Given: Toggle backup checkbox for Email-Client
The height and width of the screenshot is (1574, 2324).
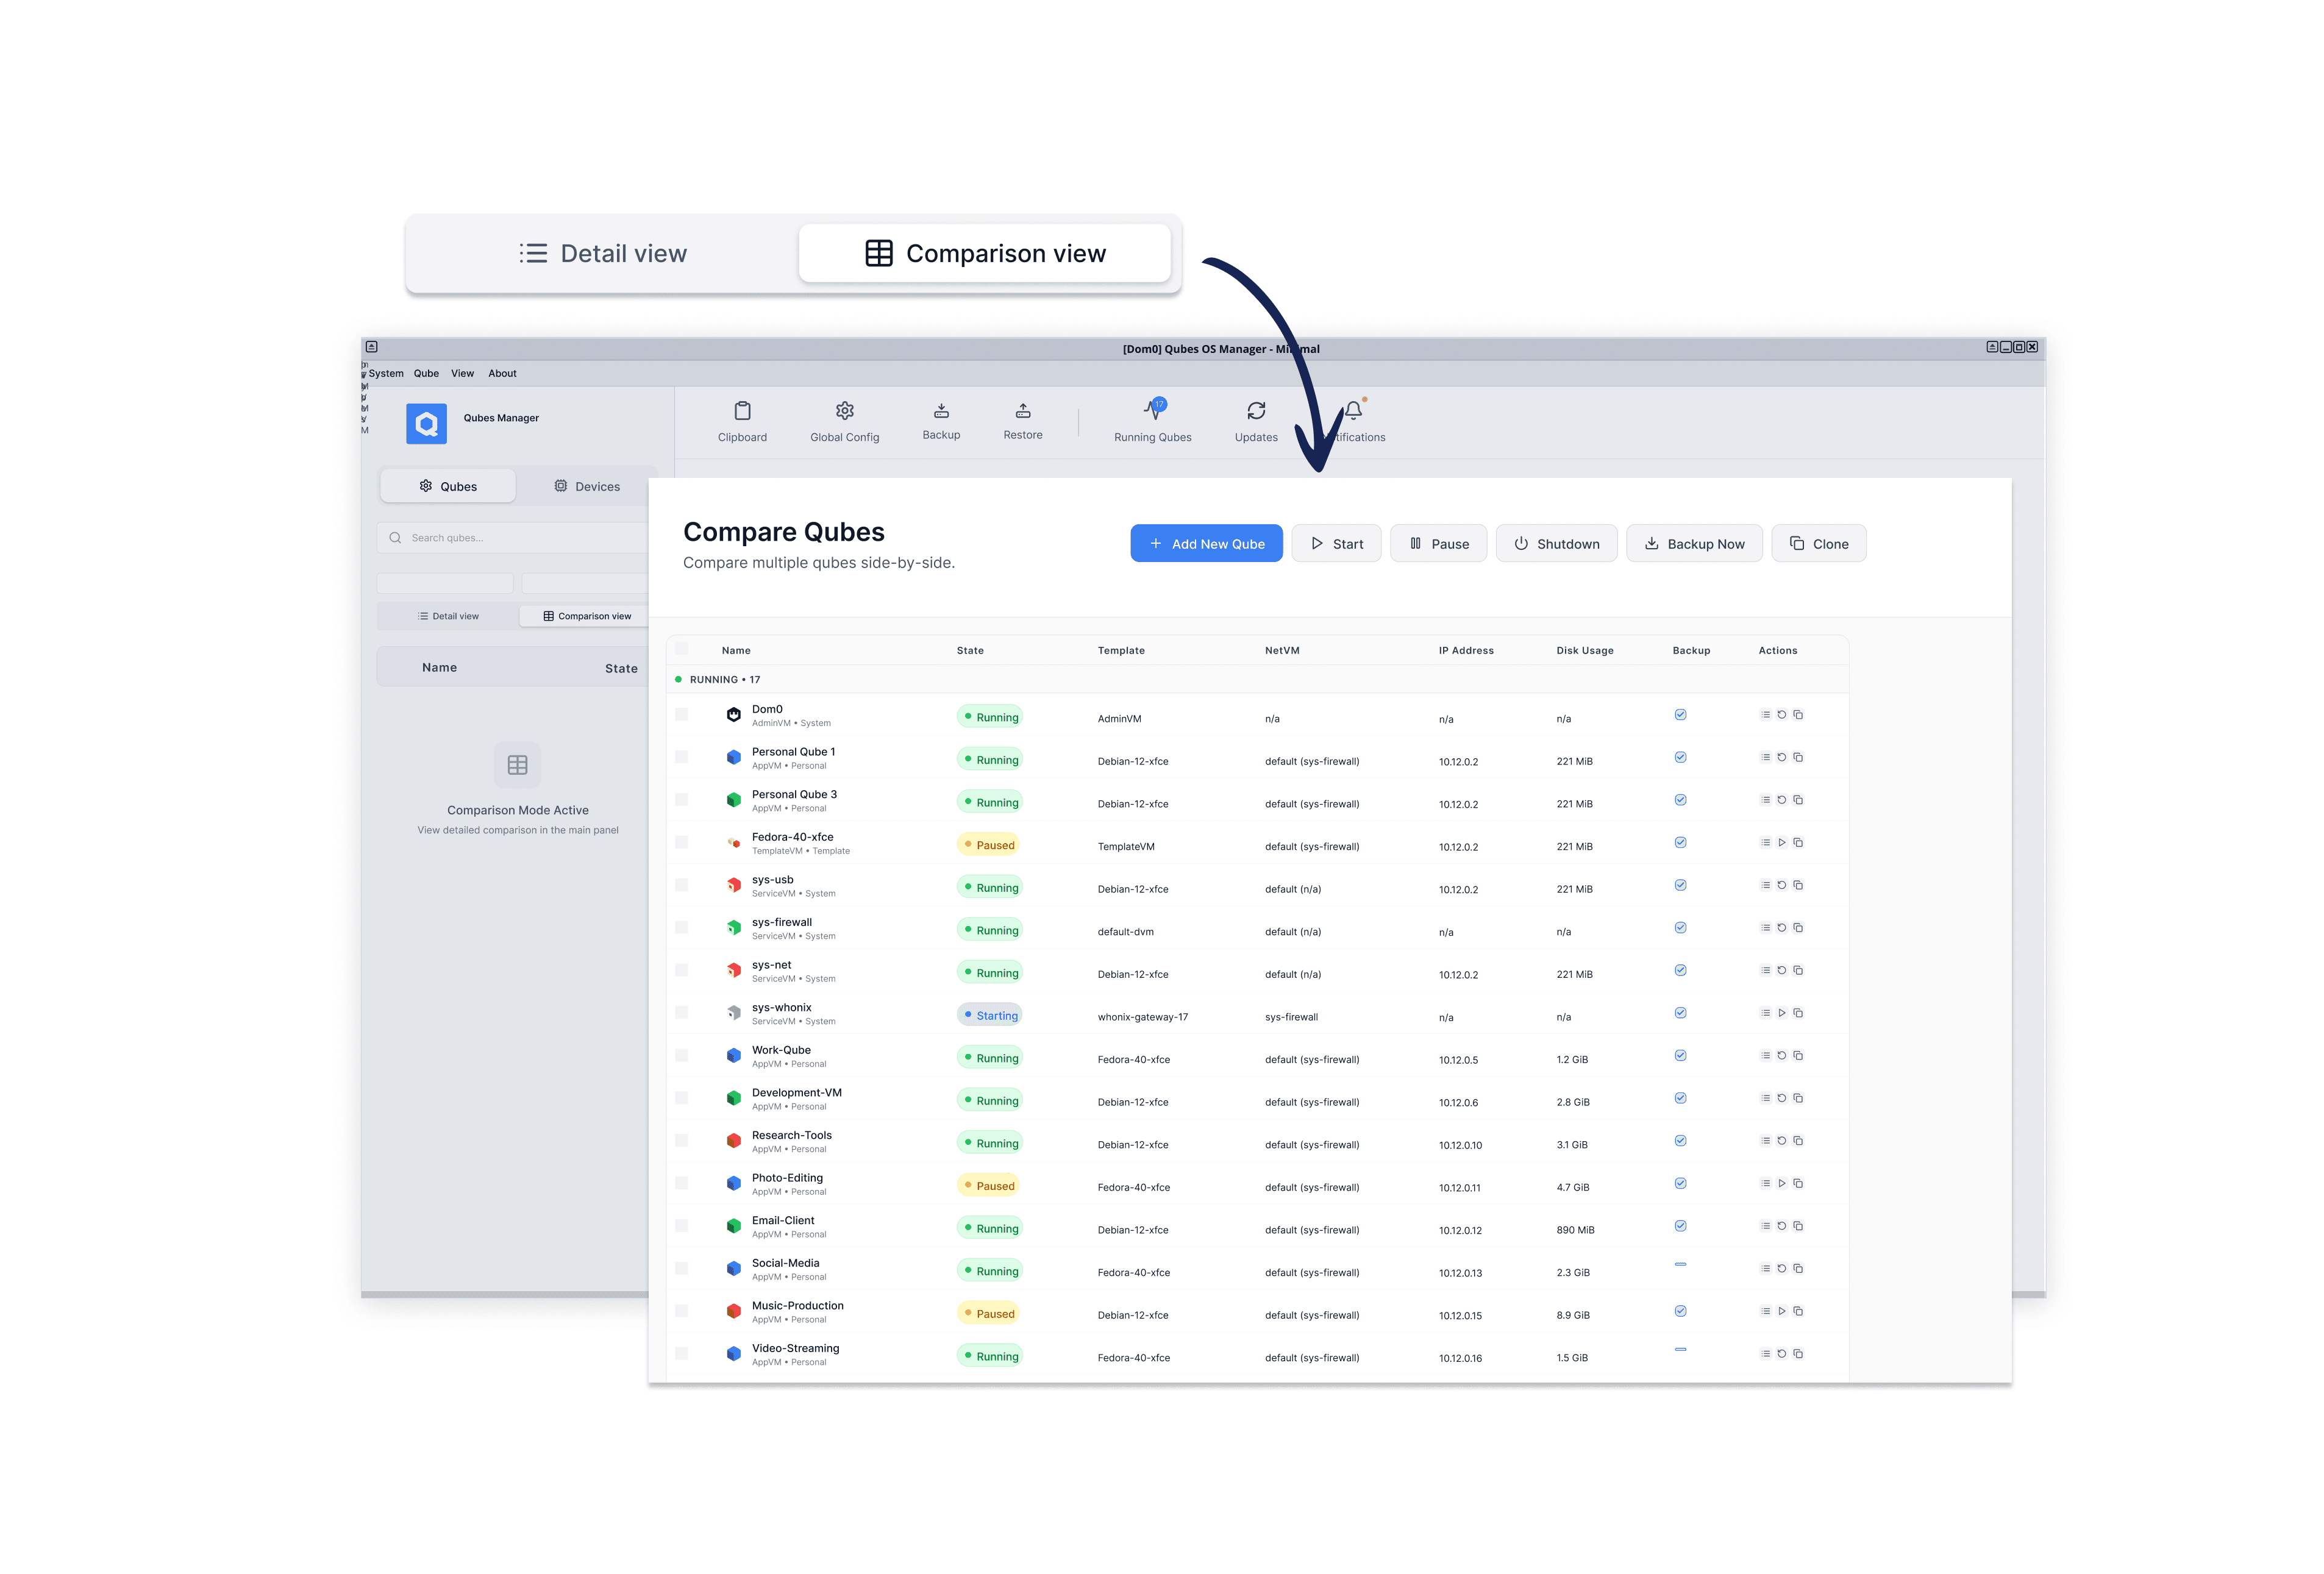Looking at the screenshot, I should click(x=1680, y=1226).
